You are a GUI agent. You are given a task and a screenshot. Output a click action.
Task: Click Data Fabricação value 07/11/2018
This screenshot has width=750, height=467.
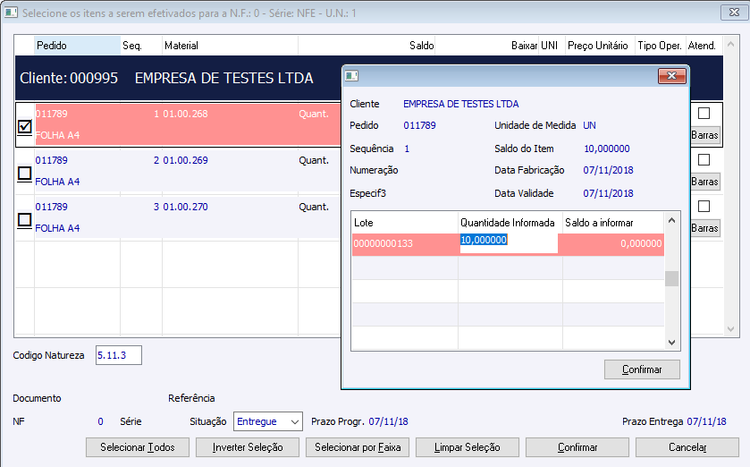pos(608,170)
